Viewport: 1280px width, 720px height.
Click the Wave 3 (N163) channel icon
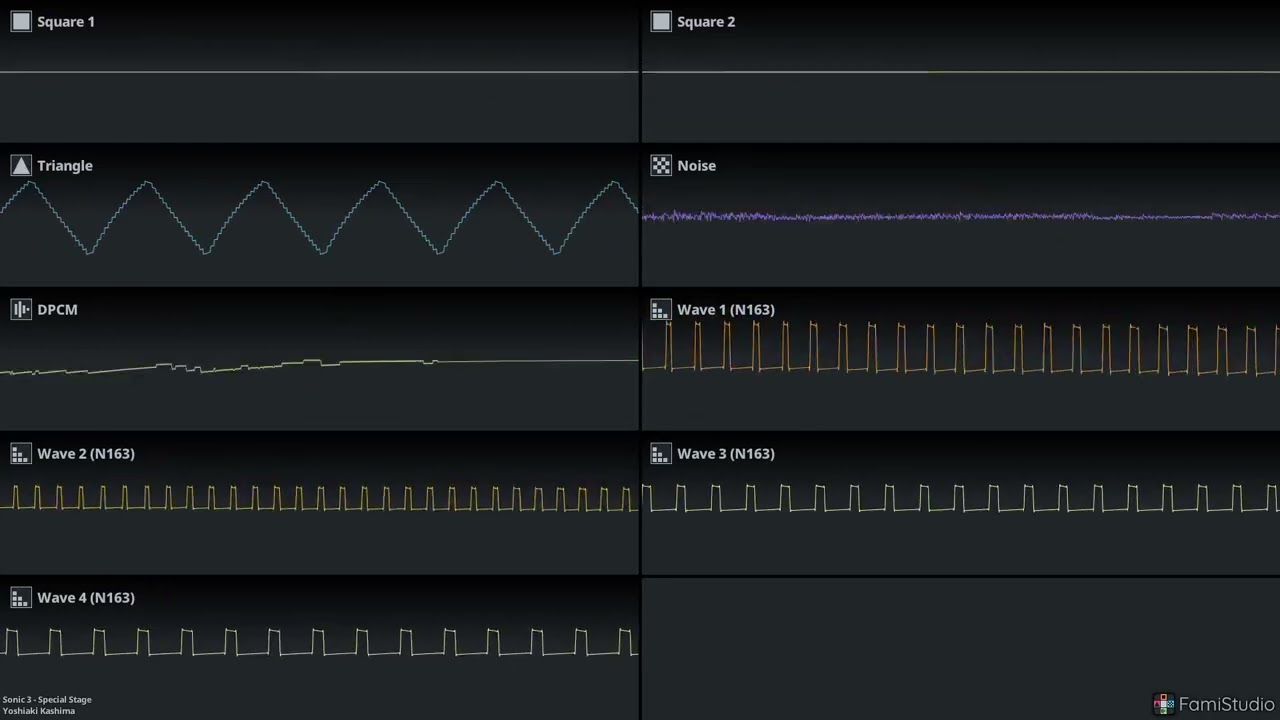[661, 453]
